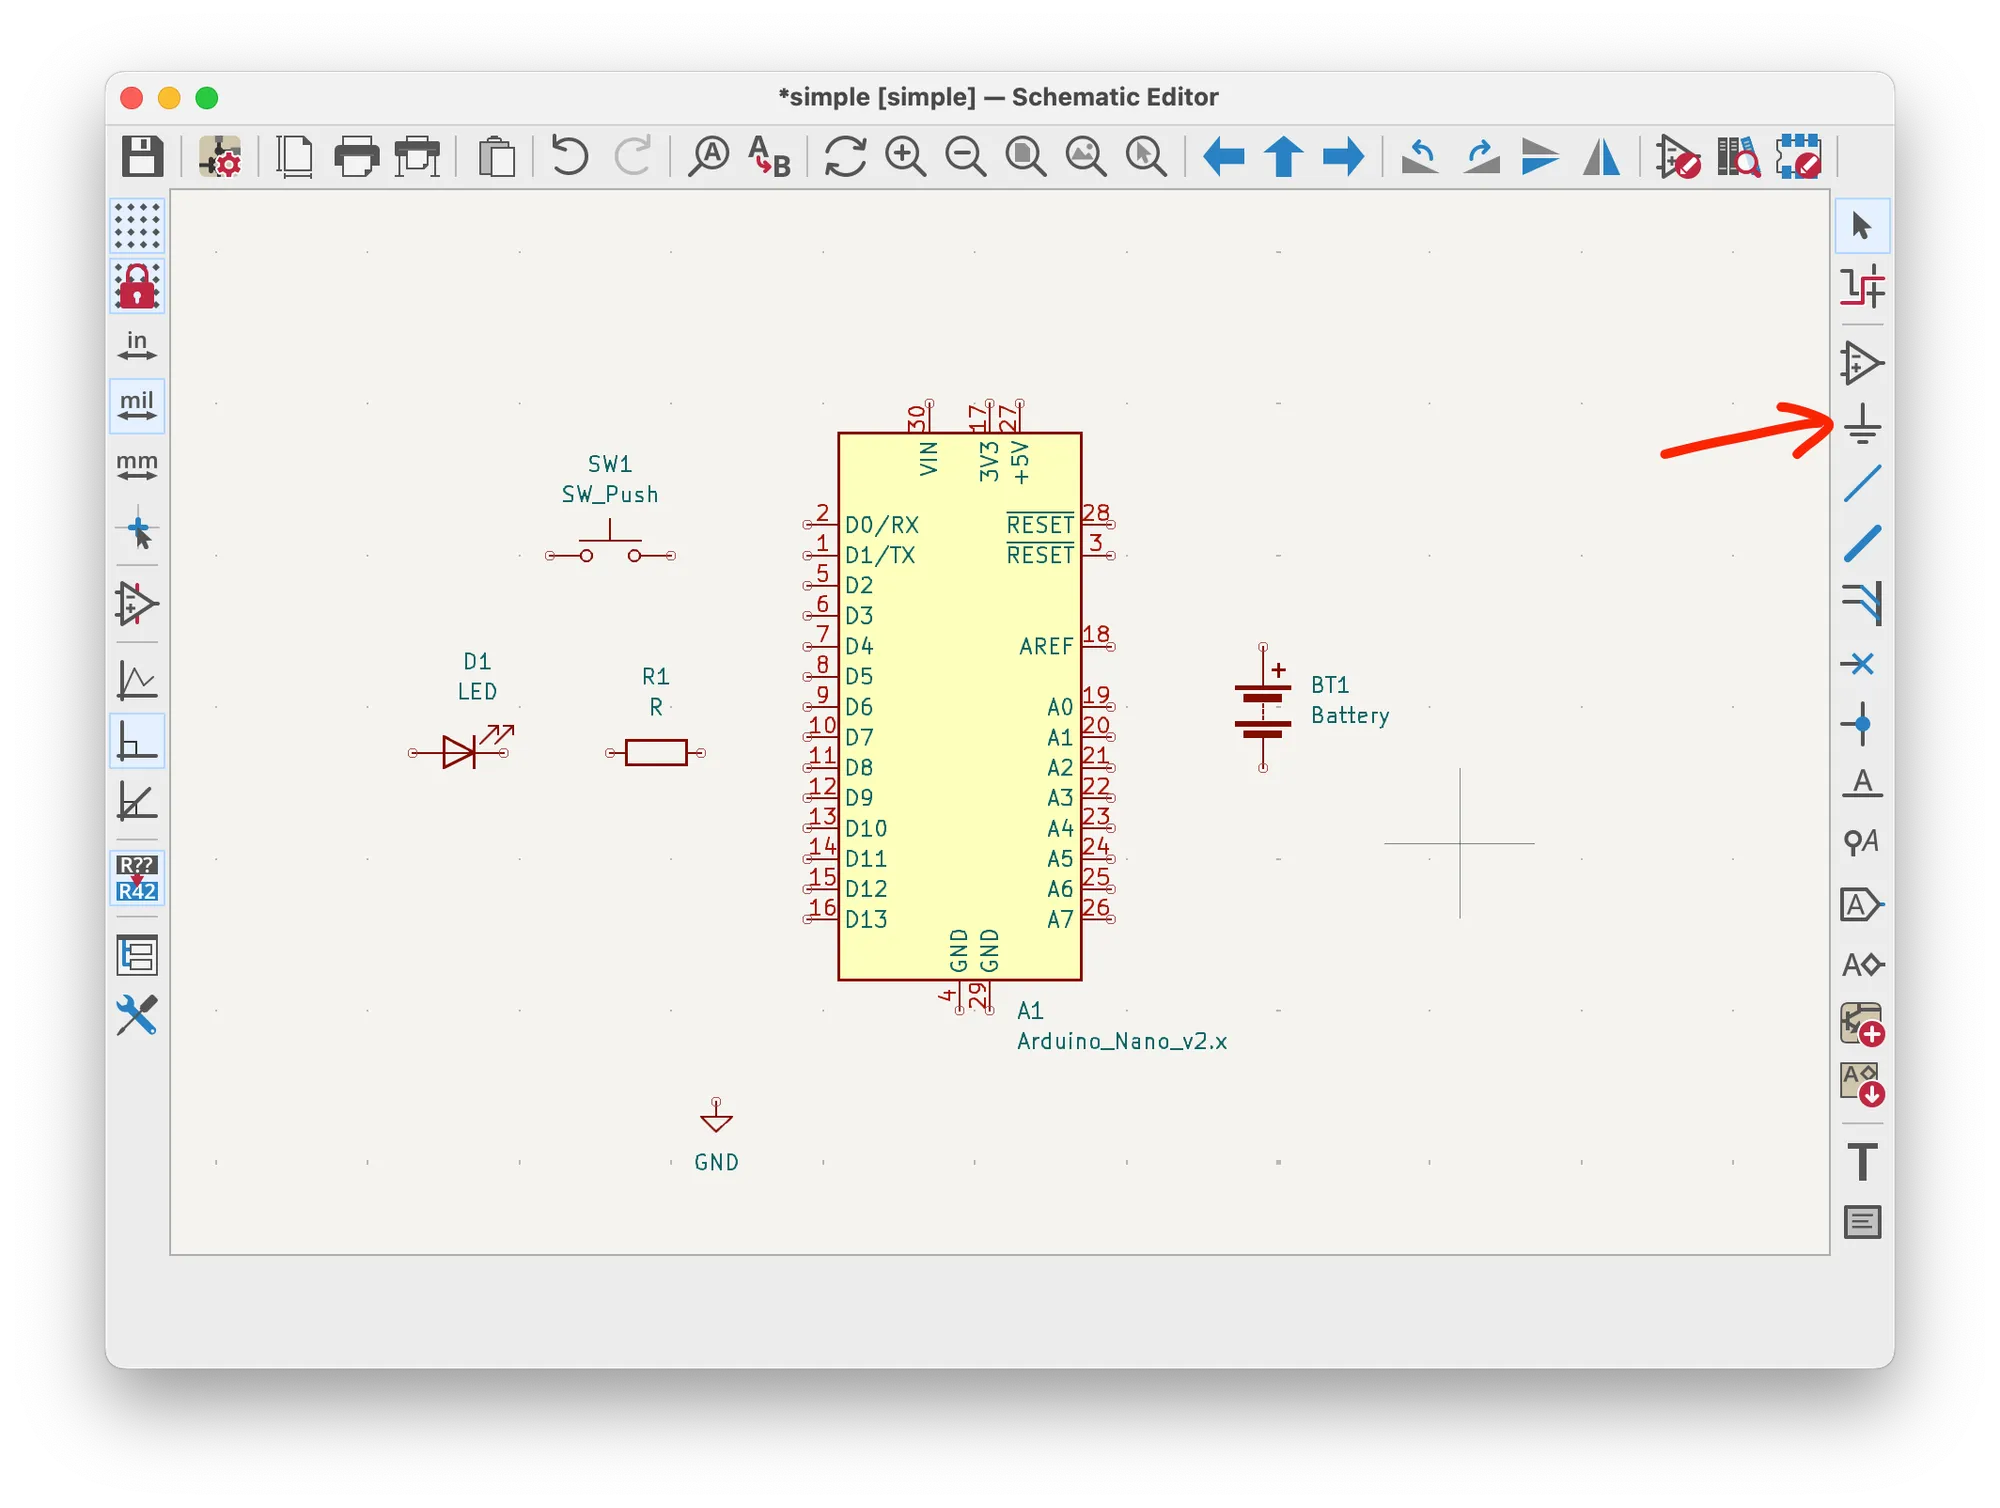Zoom in on the schematic
The height and width of the screenshot is (1508, 2000).
[x=906, y=157]
